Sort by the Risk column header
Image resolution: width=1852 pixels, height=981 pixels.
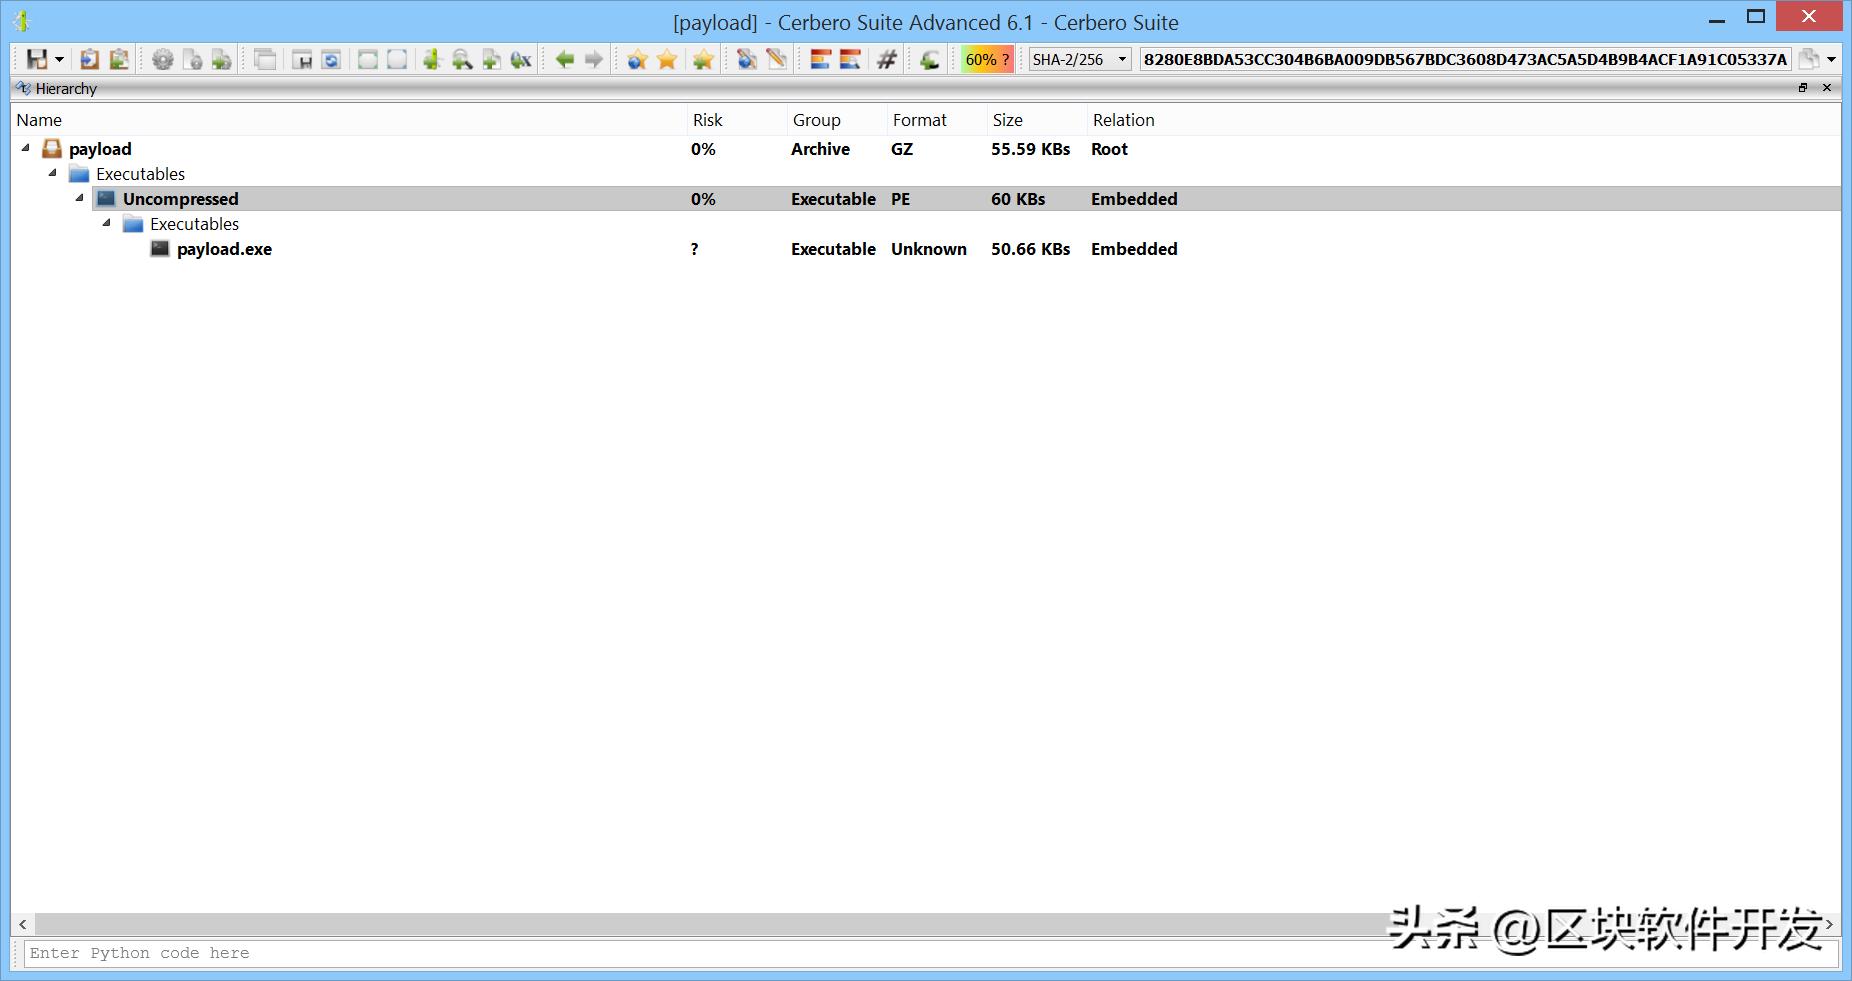(737, 120)
